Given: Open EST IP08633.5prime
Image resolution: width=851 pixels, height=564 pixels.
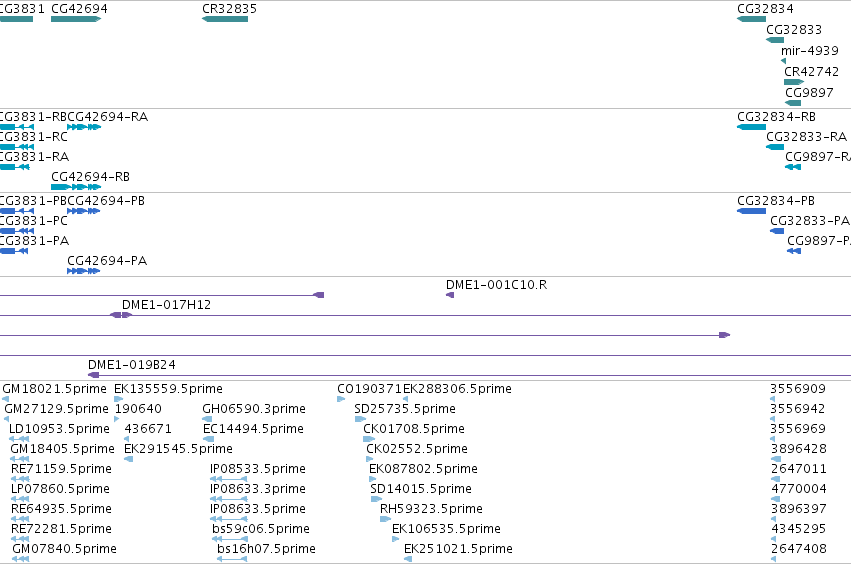Looking at the screenshot, I should (x=258, y=509).
